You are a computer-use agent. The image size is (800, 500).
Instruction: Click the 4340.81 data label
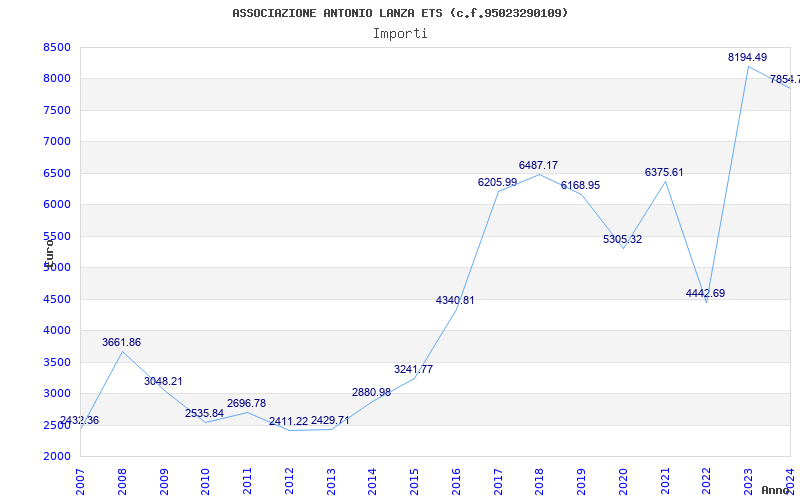pos(455,300)
